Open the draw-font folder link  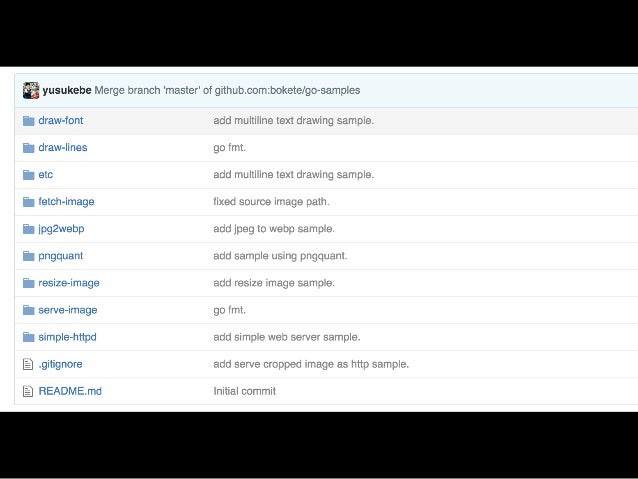coord(61,120)
